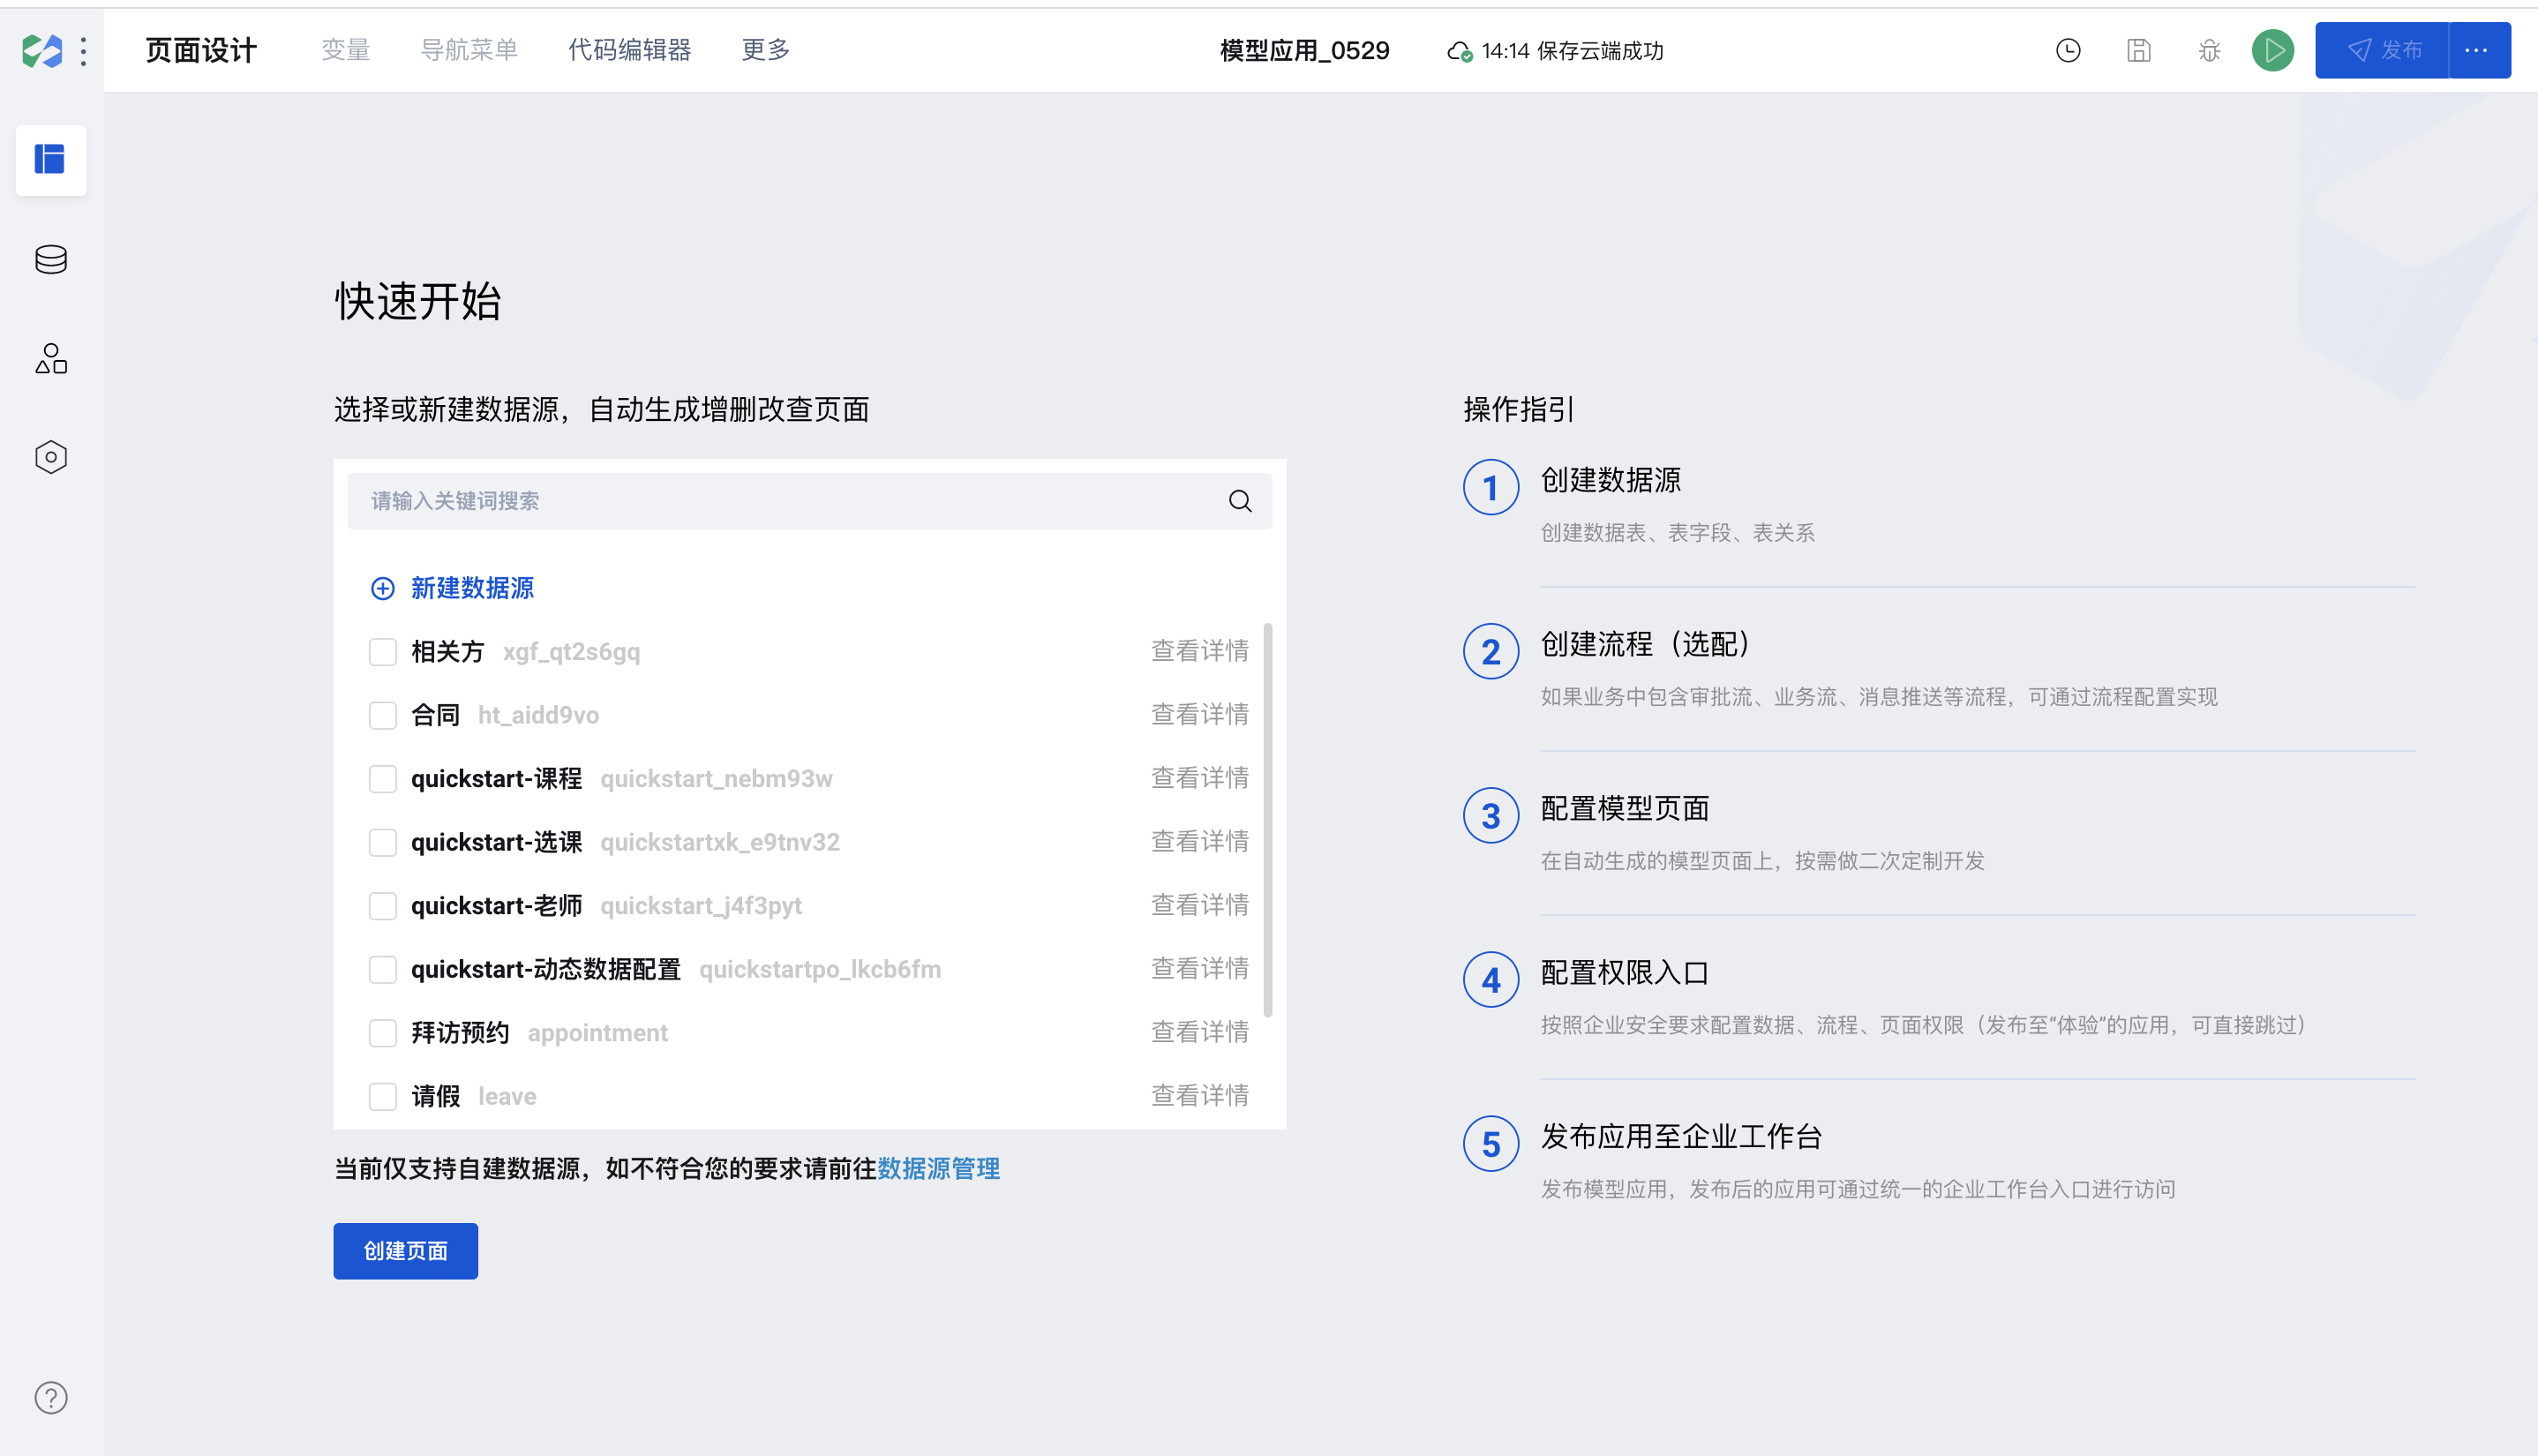View details for 合同
2538x1456 pixels.
(x=1200, y=714)
